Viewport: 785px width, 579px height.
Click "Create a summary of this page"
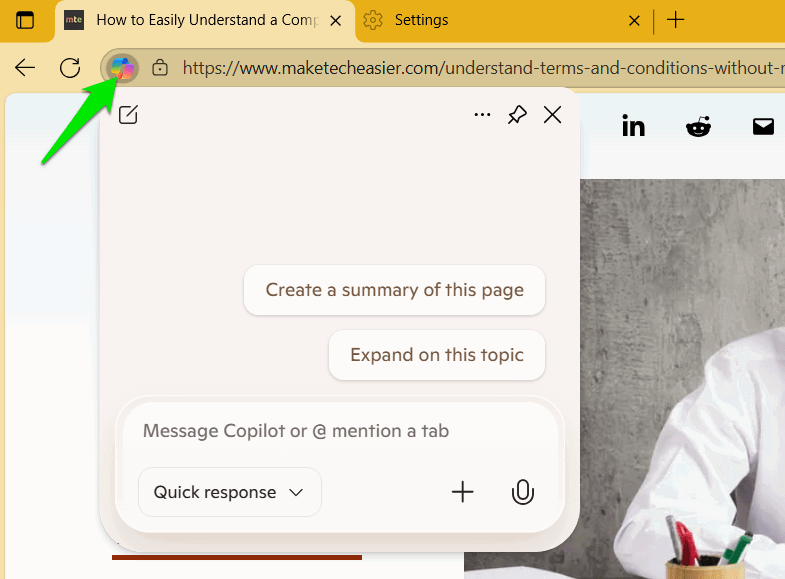(394, 290)
